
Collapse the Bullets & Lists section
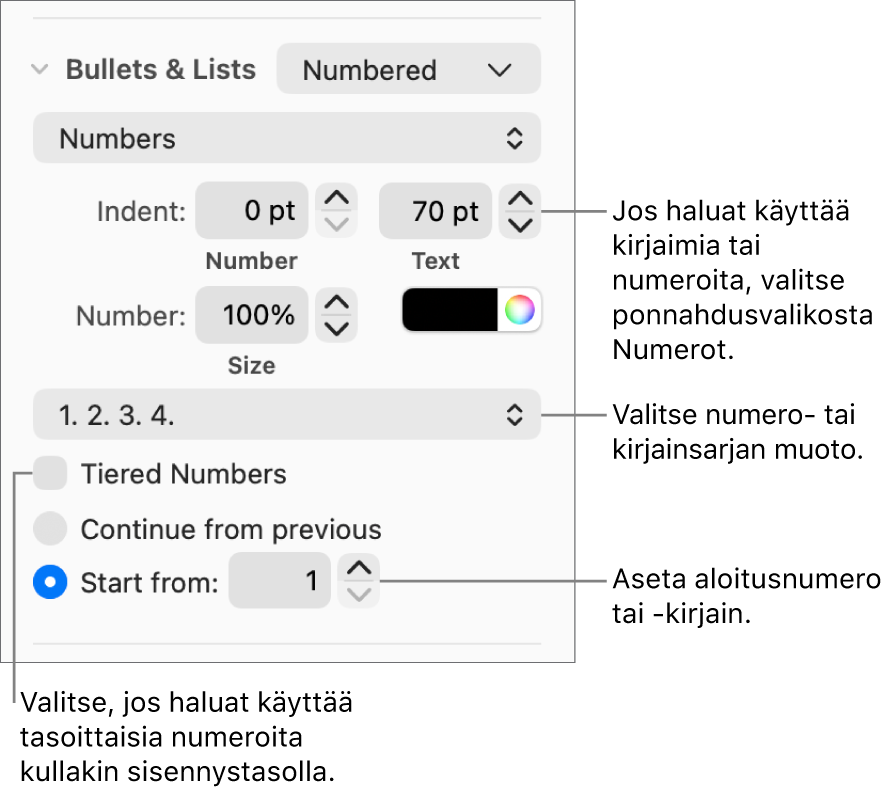(x=40, y=70)
